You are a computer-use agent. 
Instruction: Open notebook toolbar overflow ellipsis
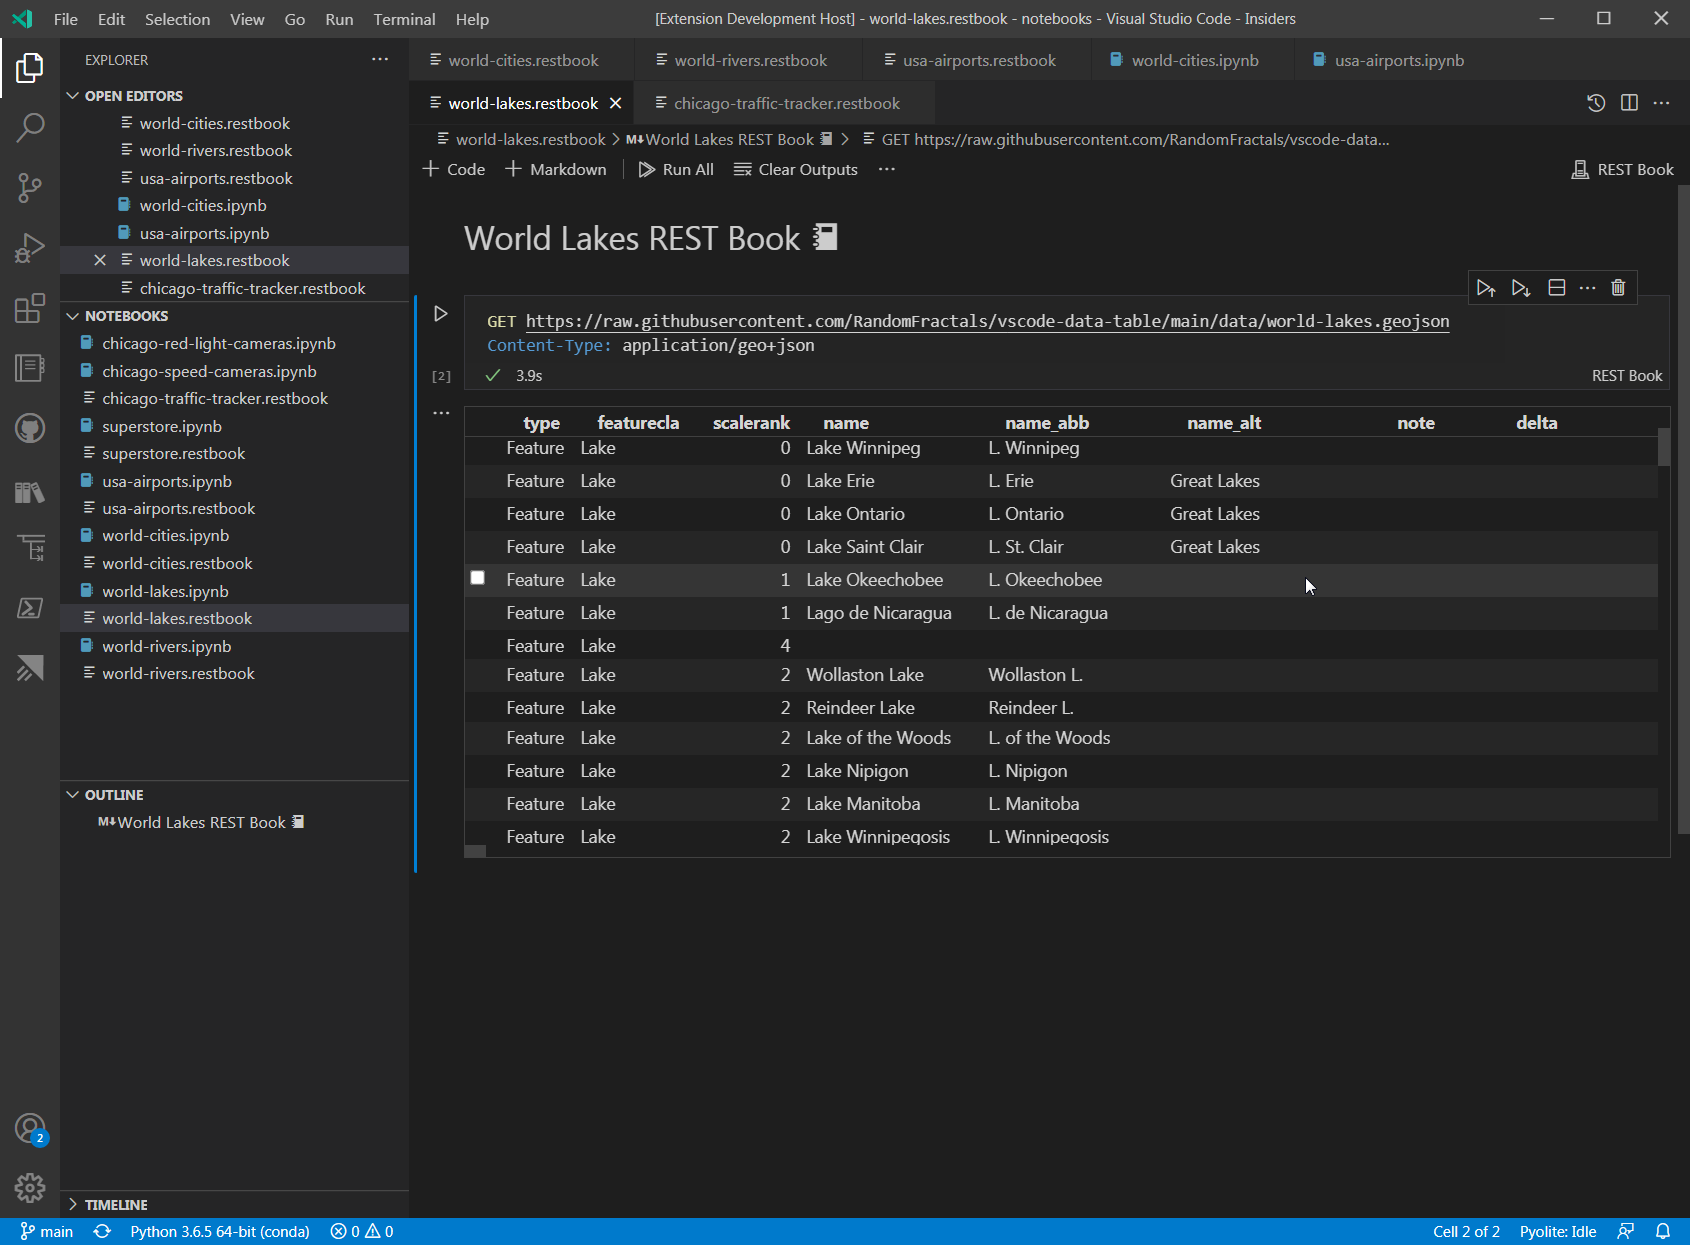pyautogui.click(x=887, y=169)
